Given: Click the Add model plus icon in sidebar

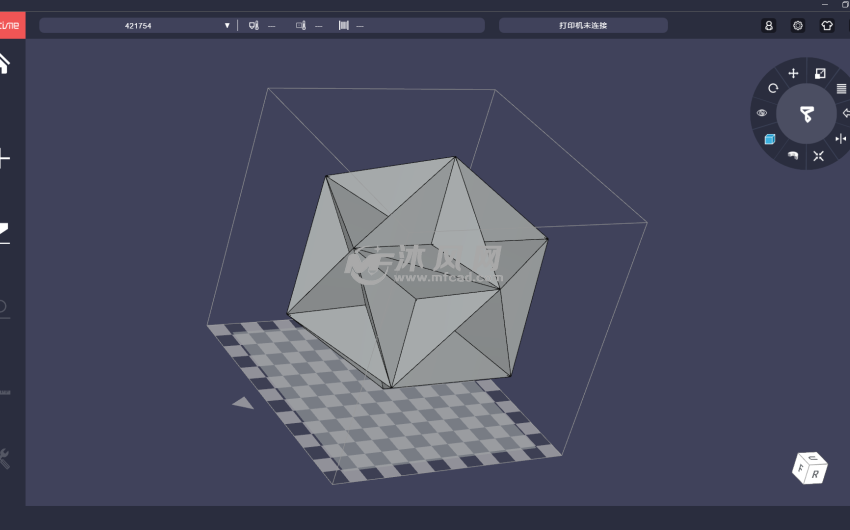Looking at the screenshot, I should tap(4, 158).
